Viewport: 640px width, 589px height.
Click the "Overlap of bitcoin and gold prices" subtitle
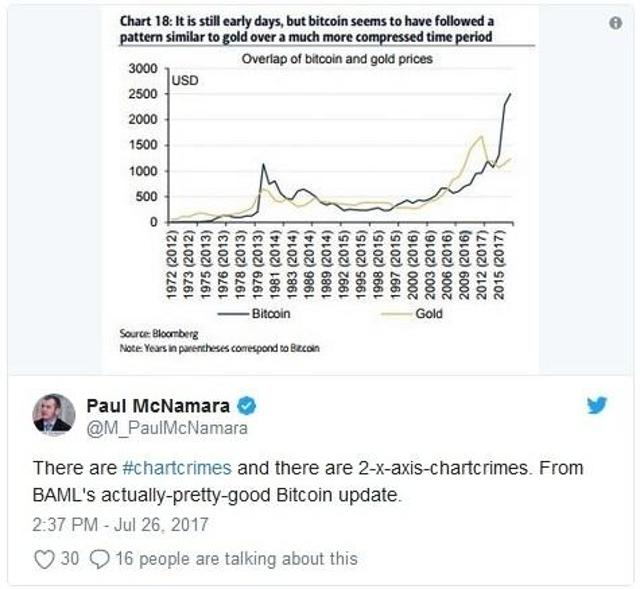click(337, 59)
